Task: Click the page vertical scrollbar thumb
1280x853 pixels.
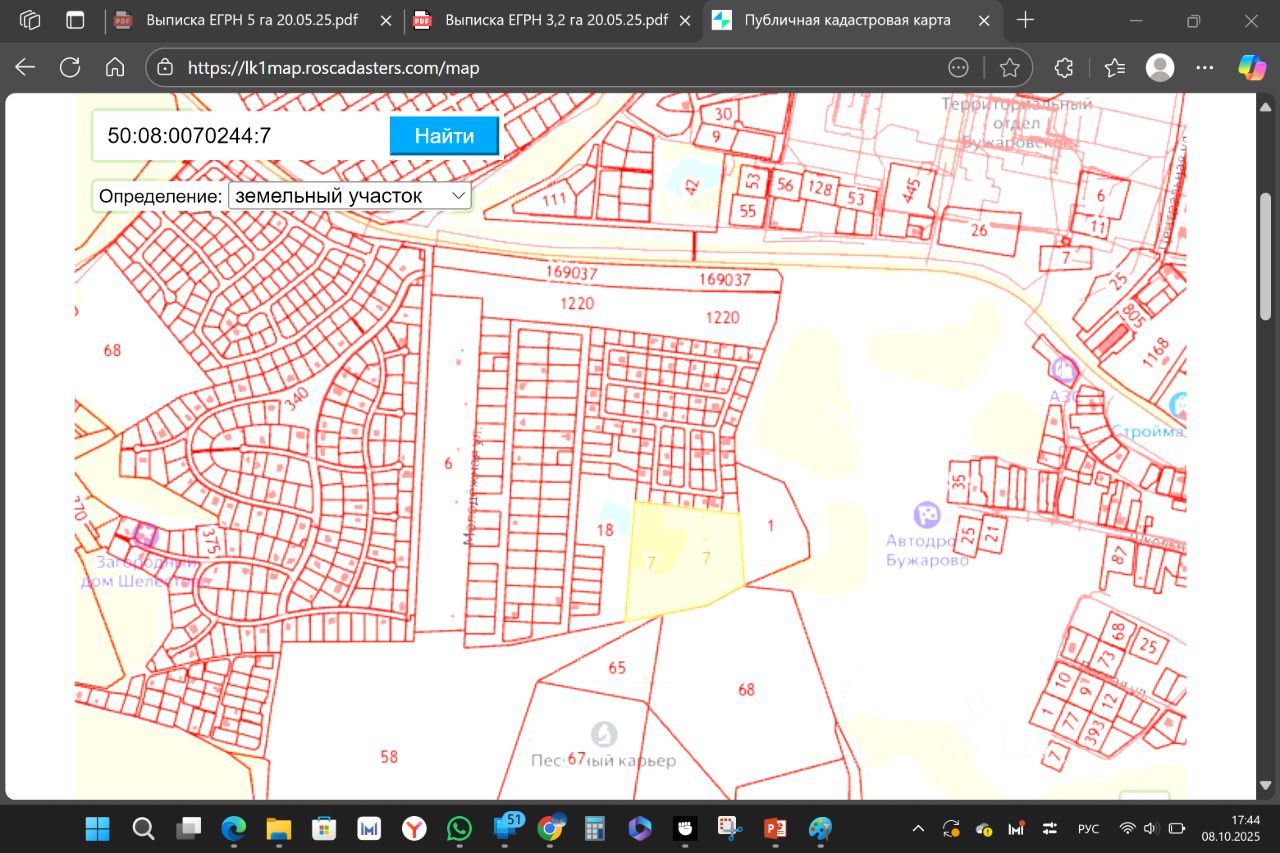Action: point(1266,255)
